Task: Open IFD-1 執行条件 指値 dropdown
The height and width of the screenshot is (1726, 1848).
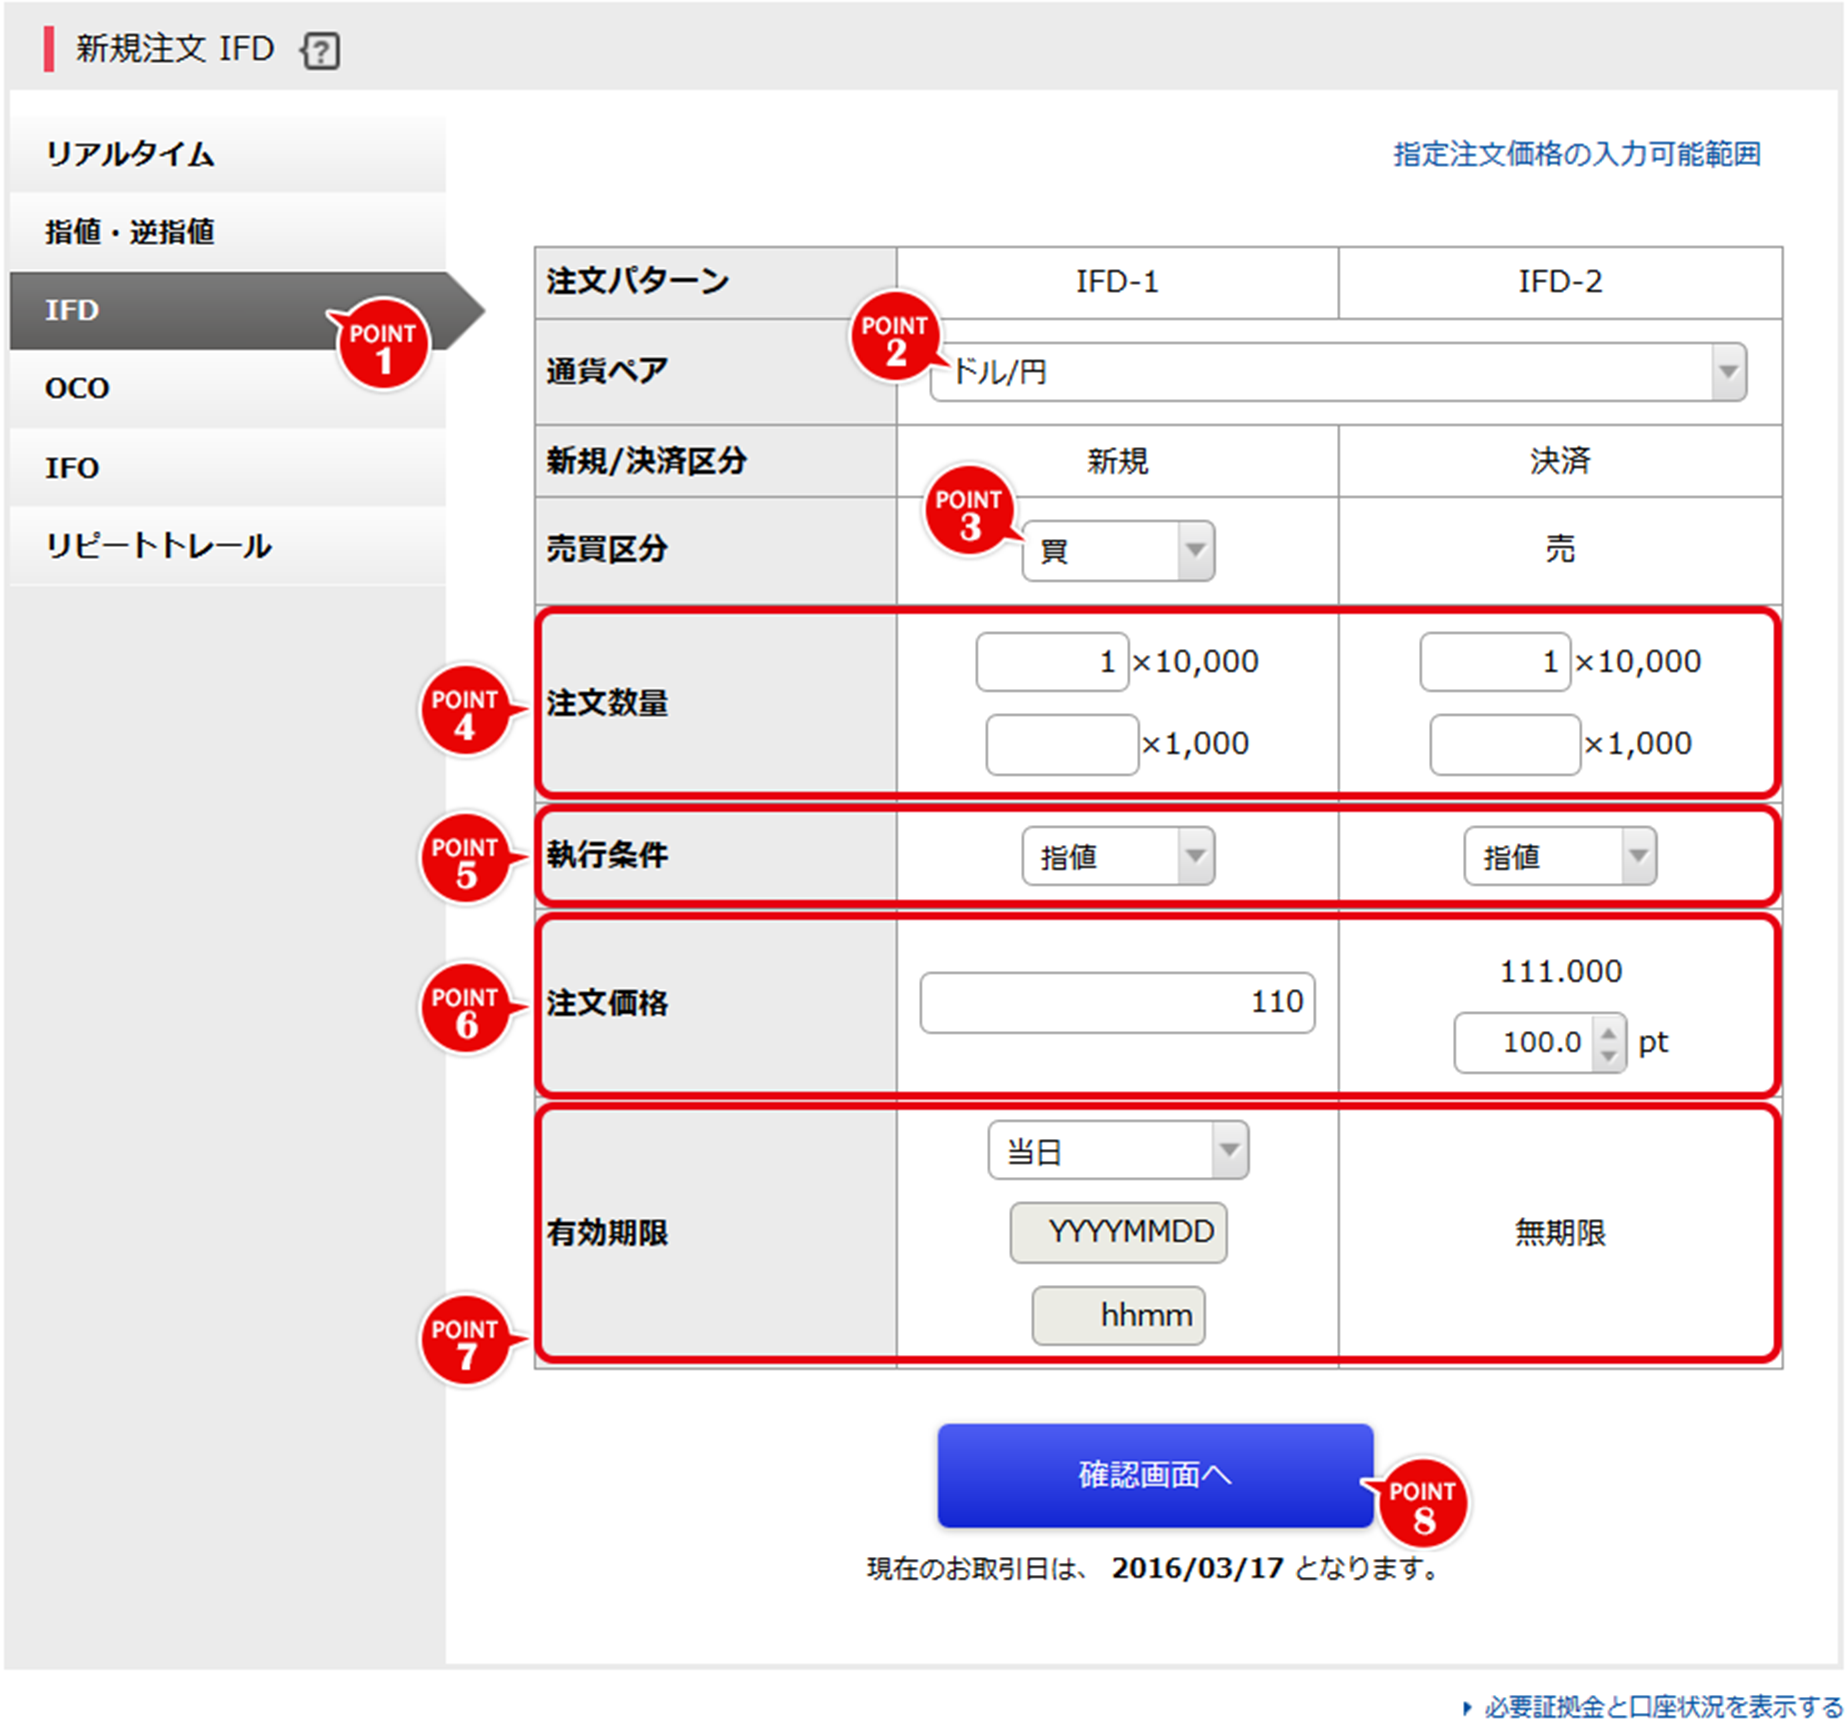Action: [x=1117, y=856]
